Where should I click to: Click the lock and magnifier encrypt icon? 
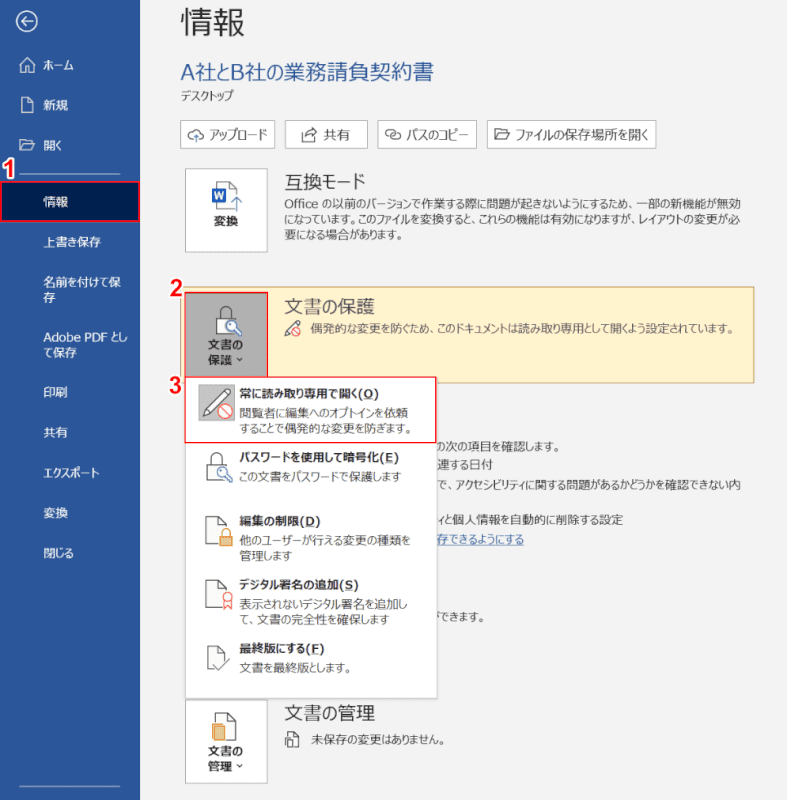(x=219, y=467)
